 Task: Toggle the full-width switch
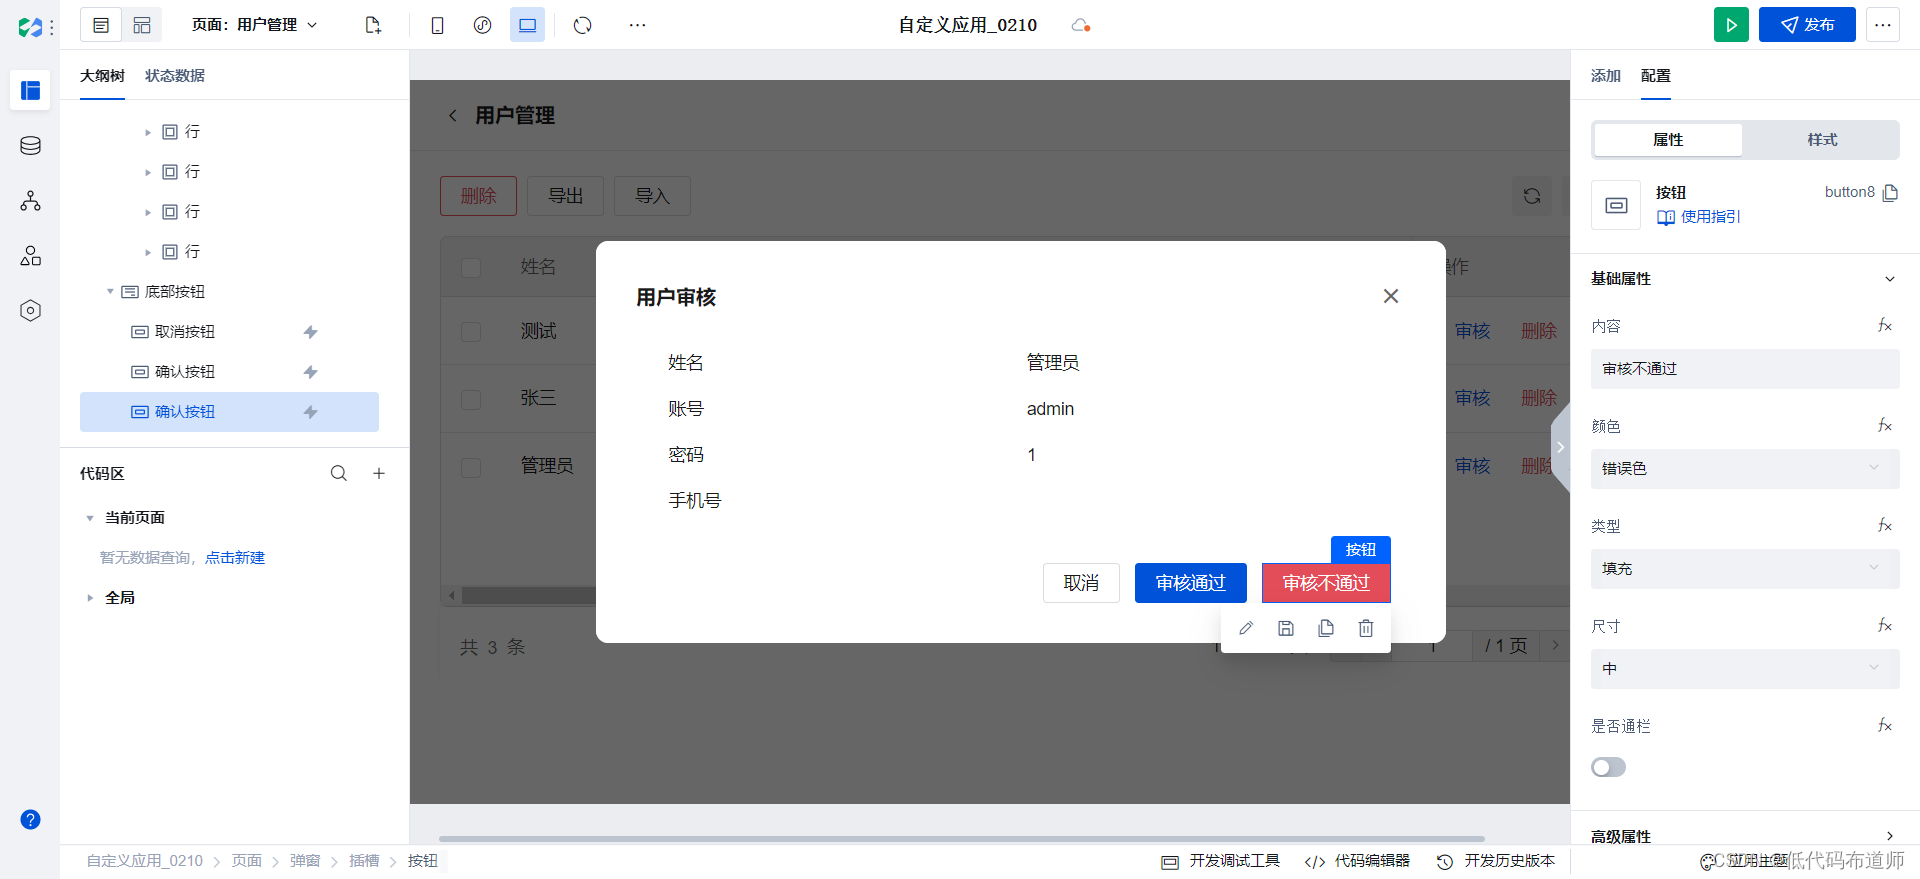point(1608,767)
